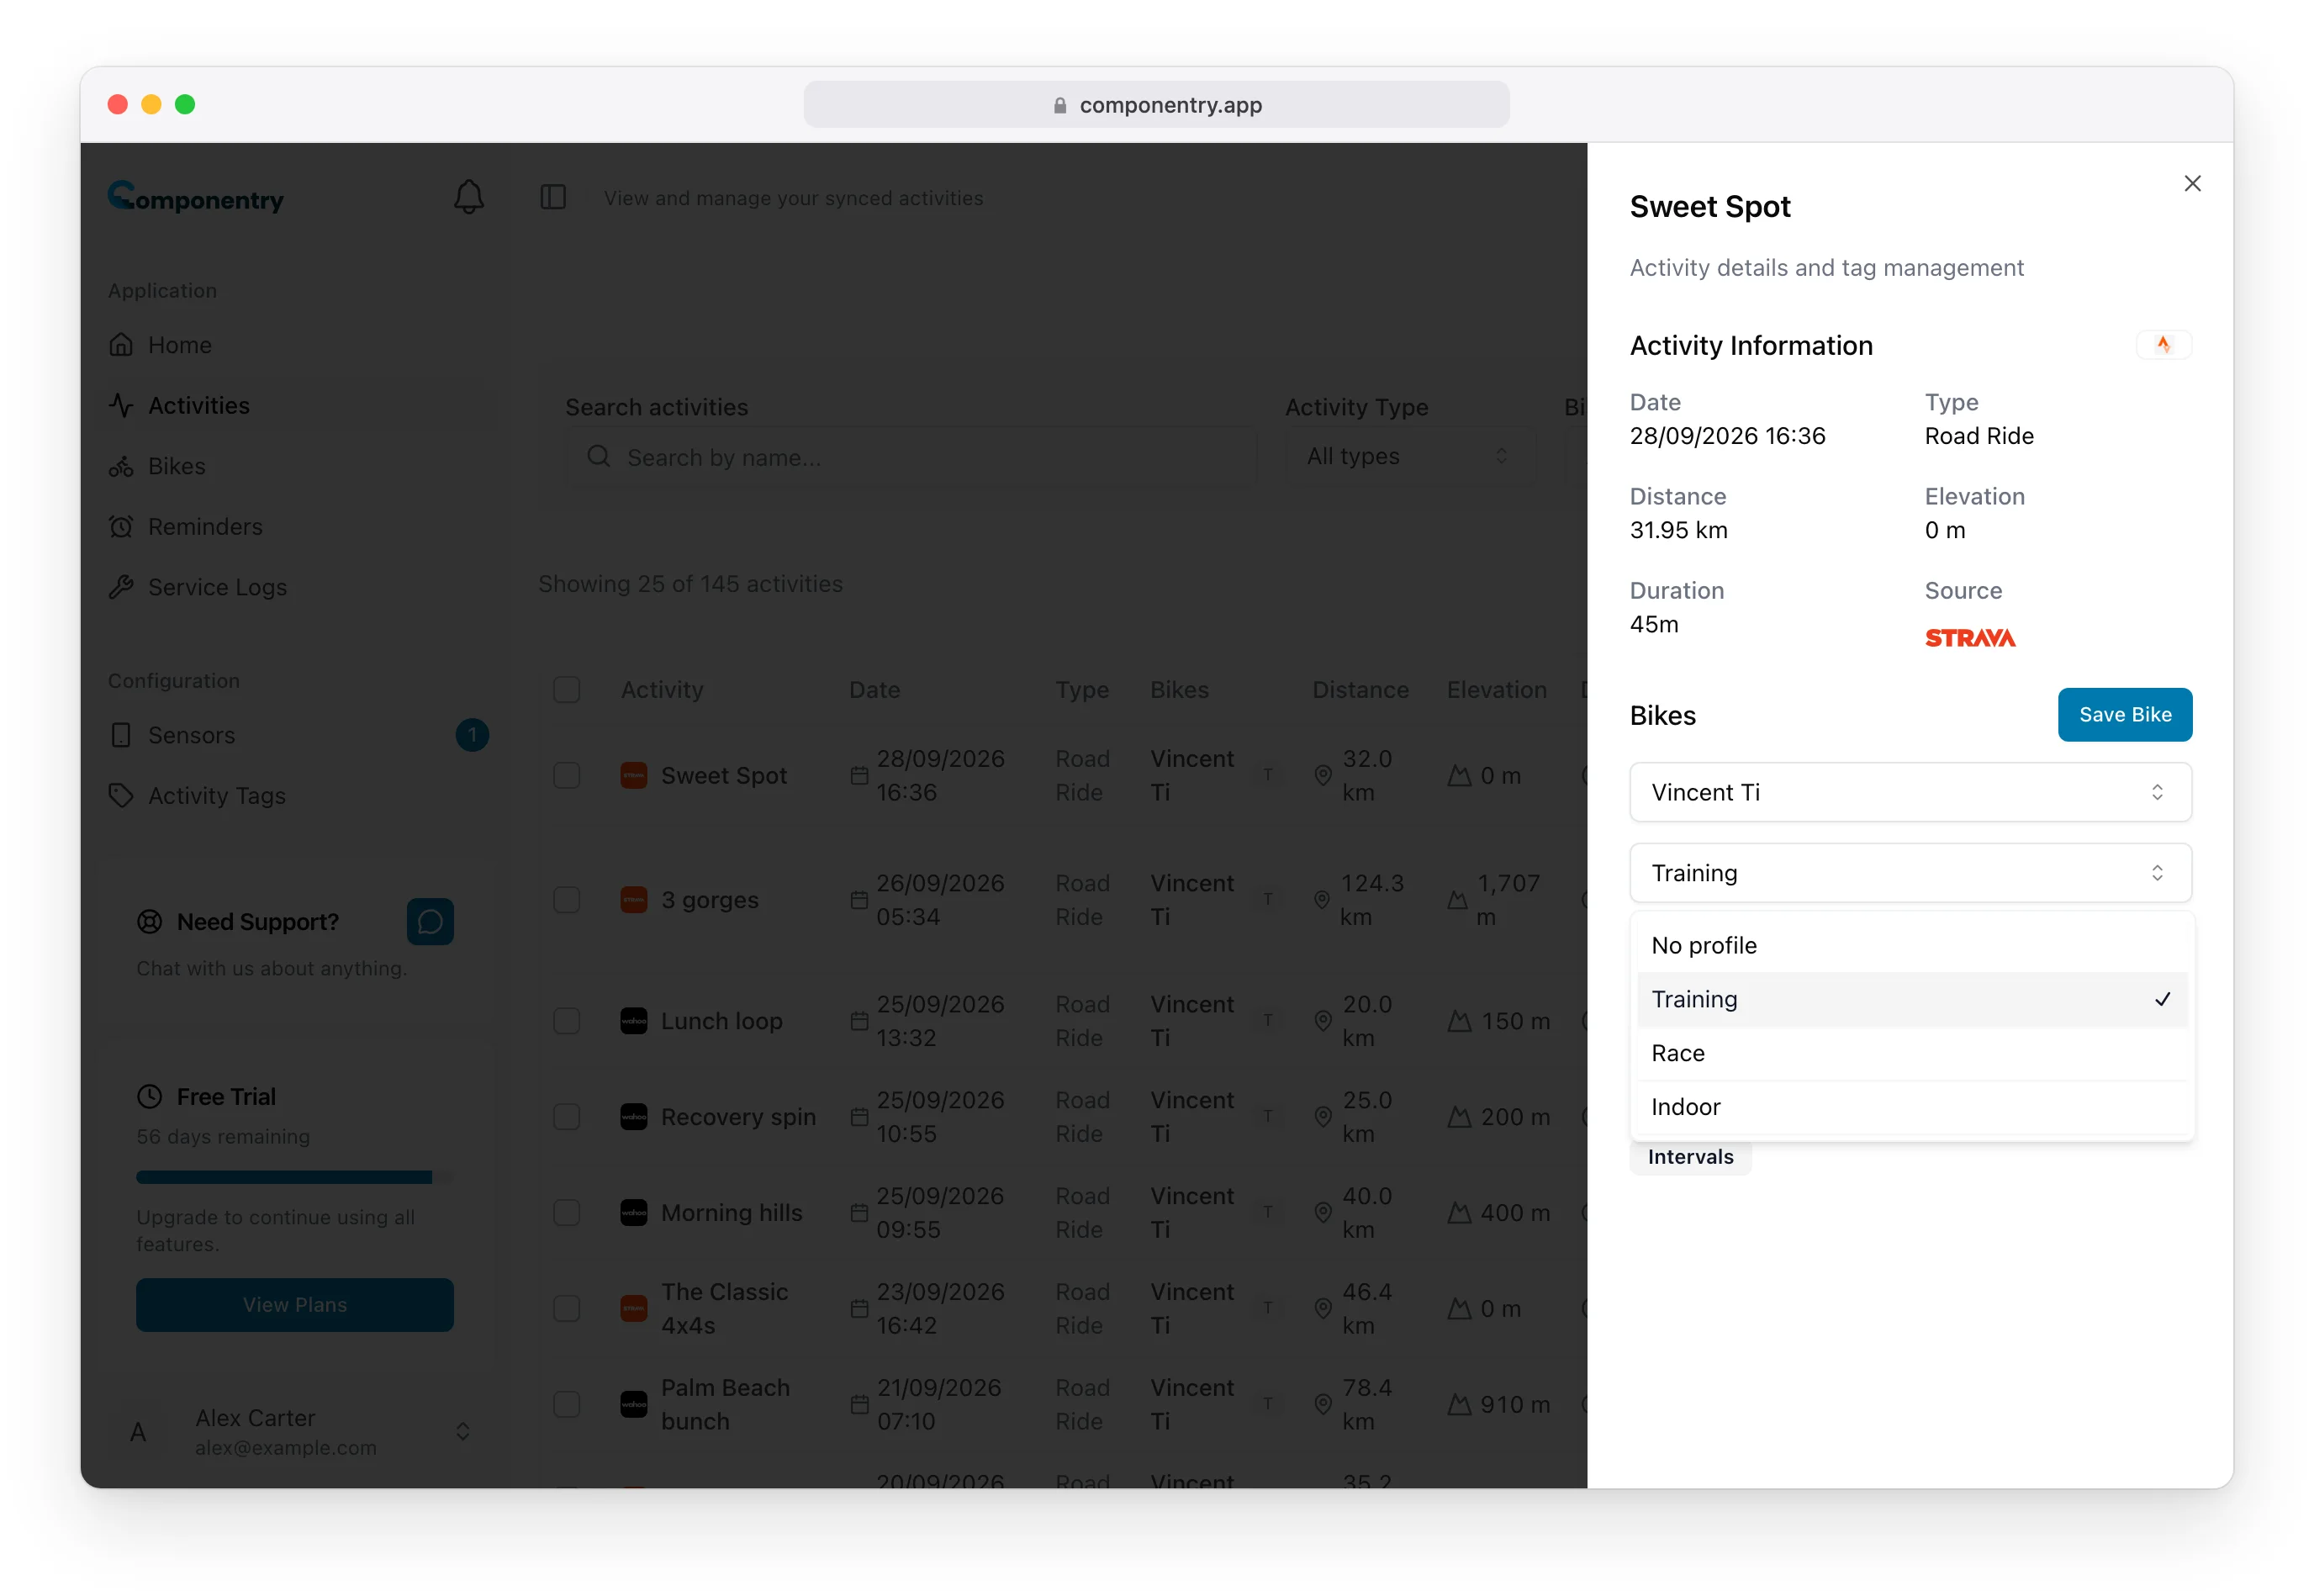Click the Save Bike button
Viewport: 2314px width, 1596px height.
coord(2124,714)
